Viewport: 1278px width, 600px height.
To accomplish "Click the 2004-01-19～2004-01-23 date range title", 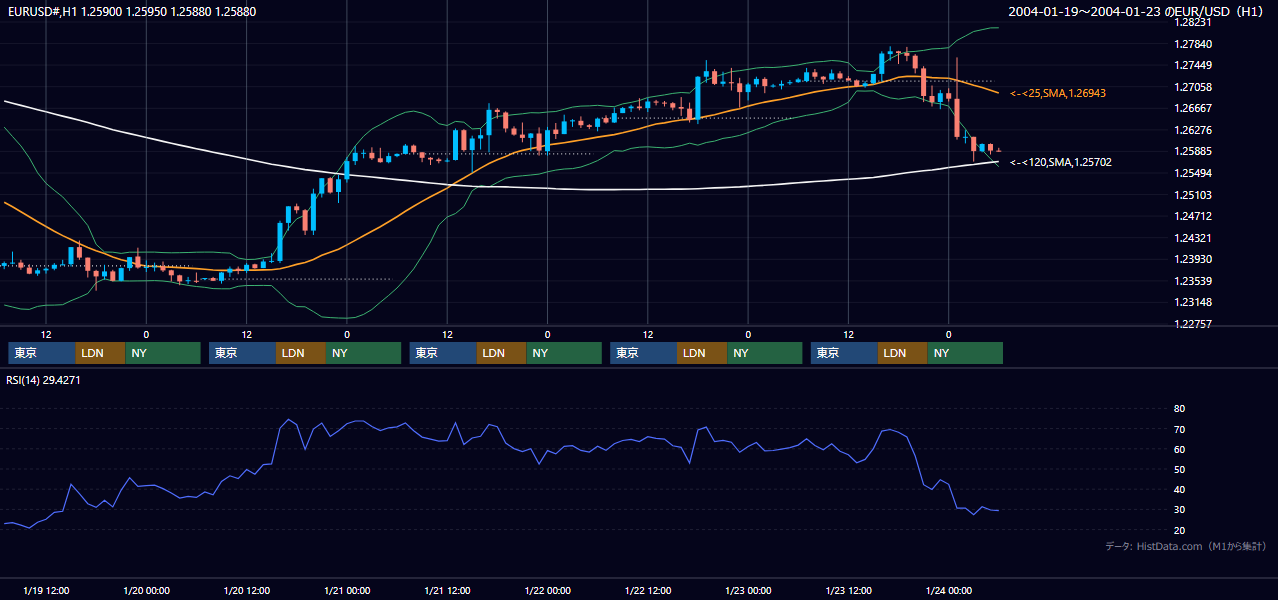I will (x=1136, y=12).
